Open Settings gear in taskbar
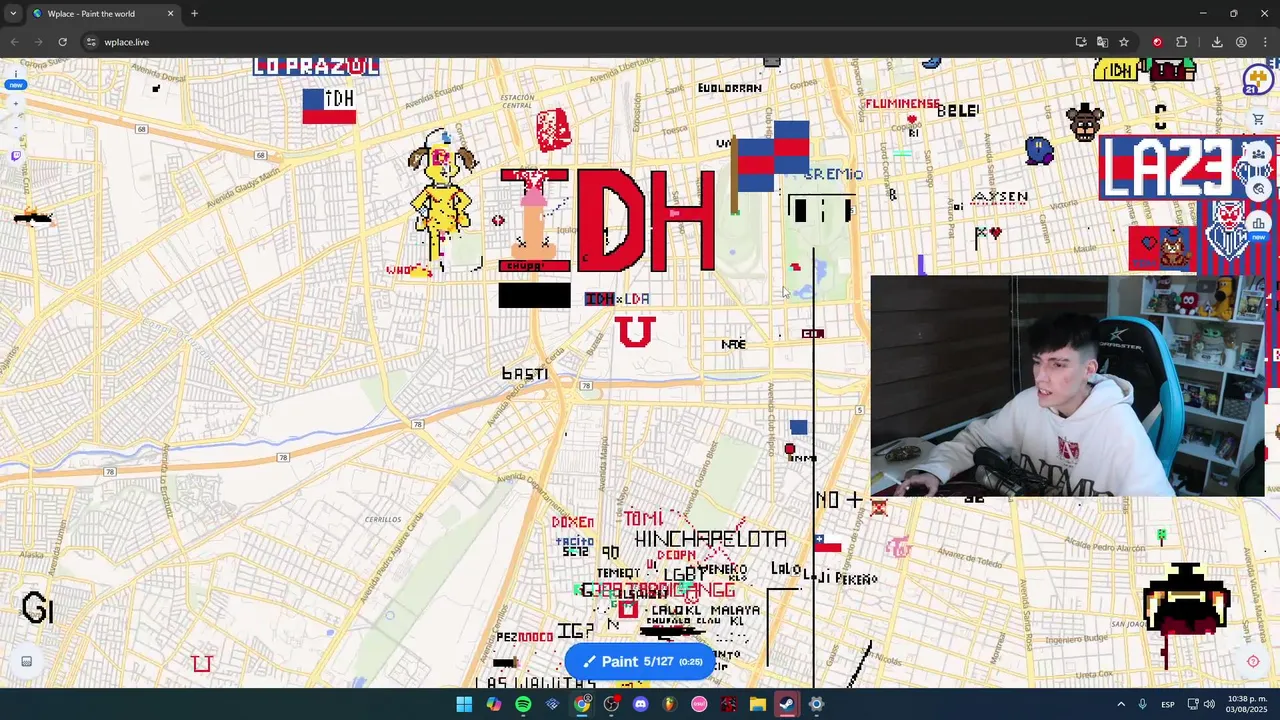The width and height of the screenshot is (1280, 720). [x=816, y=704]
